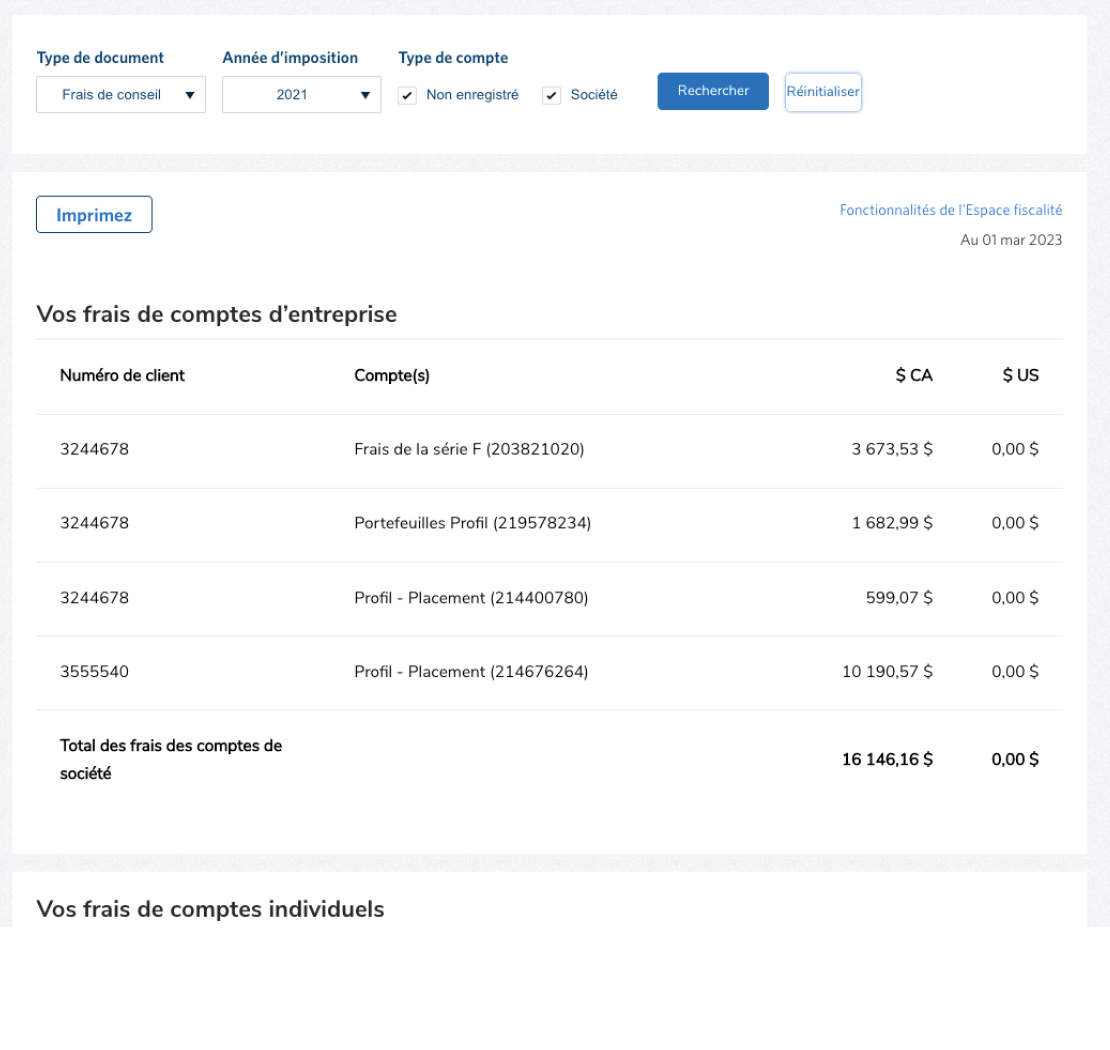
Task: Click the Réinitialiser button
Action: tap(822, 92)
